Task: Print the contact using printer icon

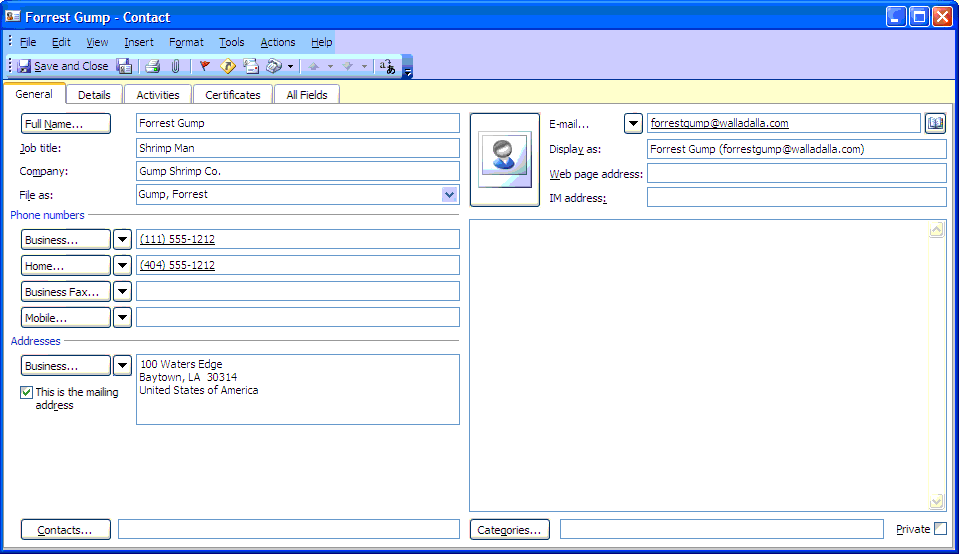Action: tap(152, 66)
